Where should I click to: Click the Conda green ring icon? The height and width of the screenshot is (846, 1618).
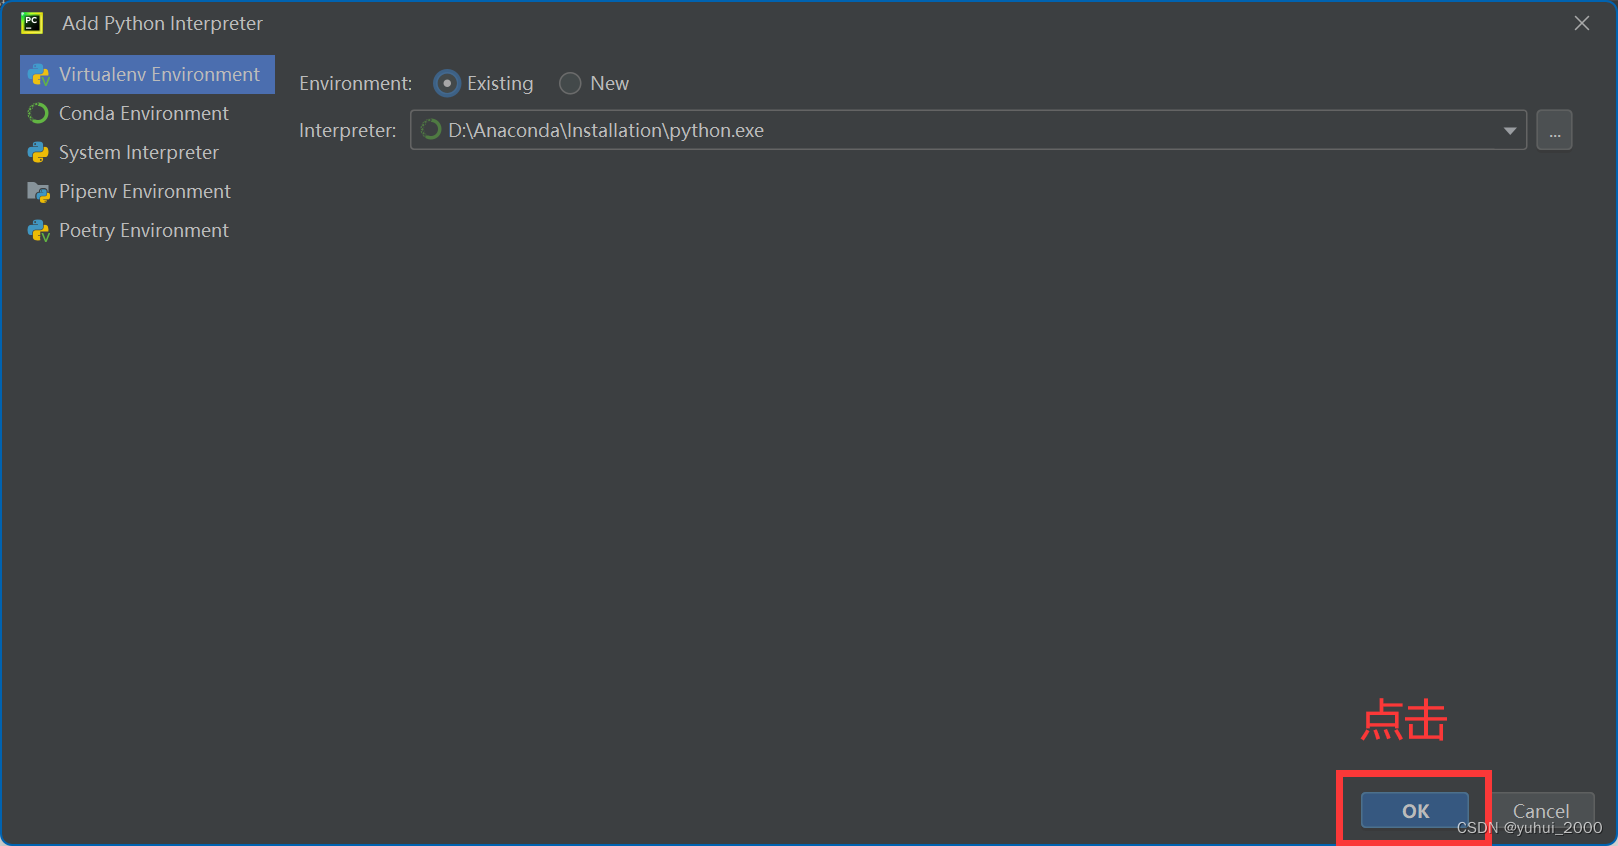click(x=38, y=113)
